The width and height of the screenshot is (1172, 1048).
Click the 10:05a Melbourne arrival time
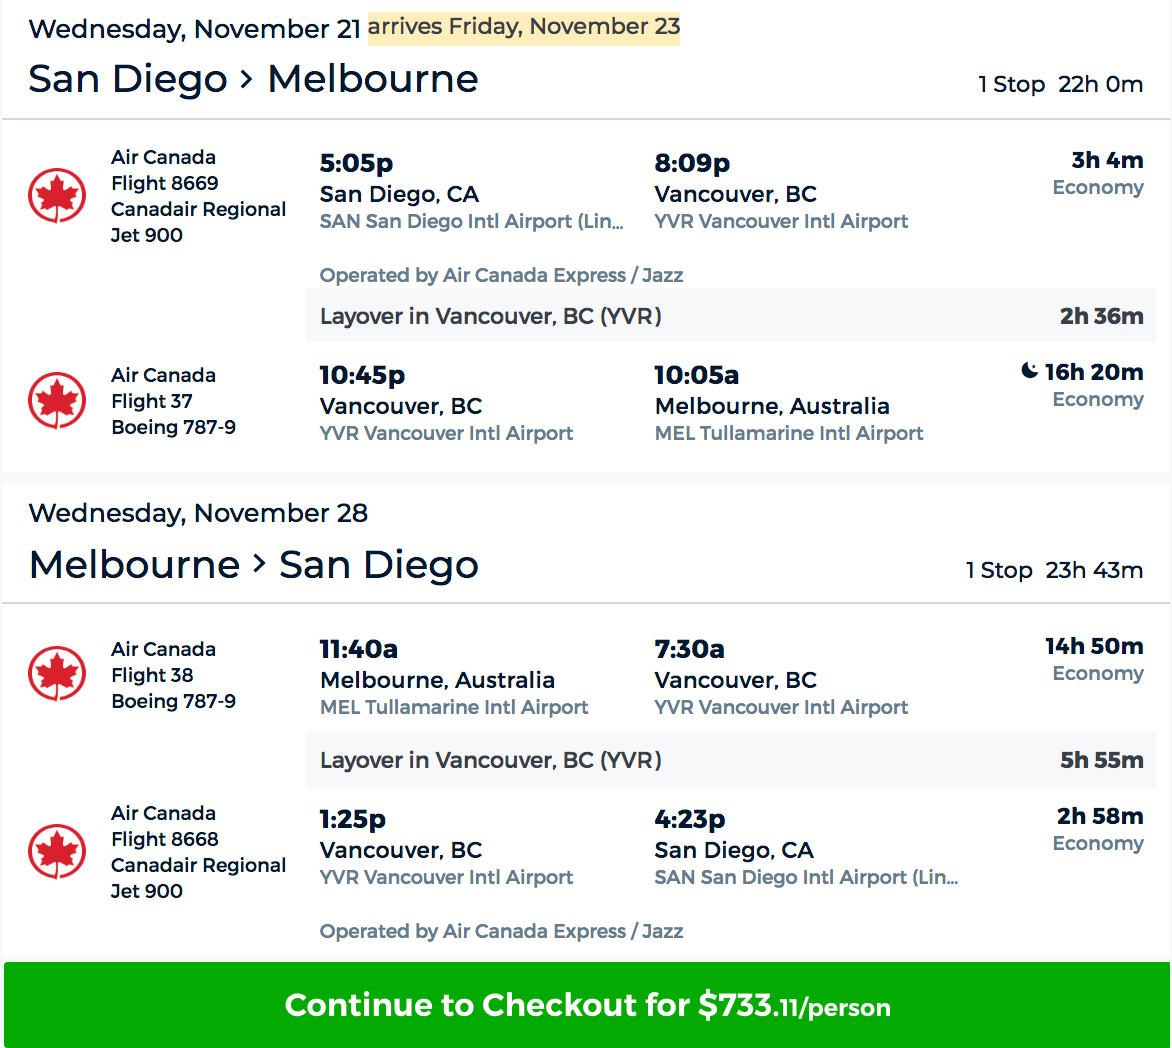click(696, 376)
